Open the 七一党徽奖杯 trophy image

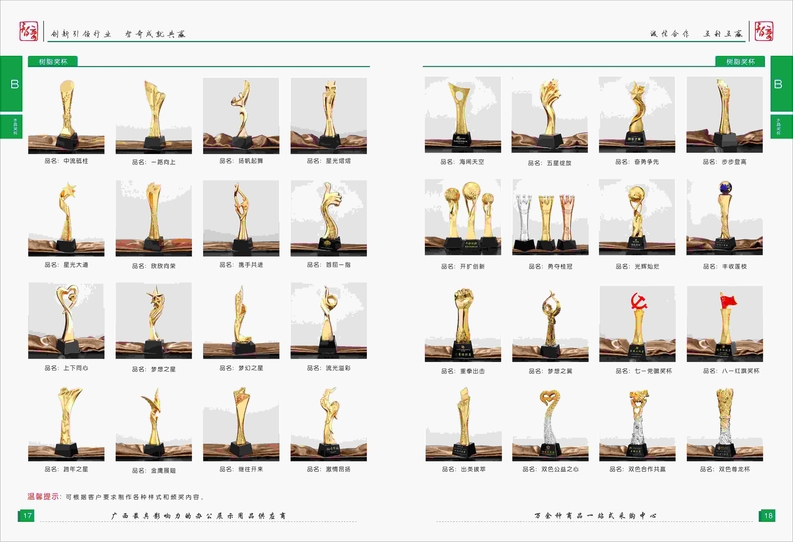coord(637,322)
